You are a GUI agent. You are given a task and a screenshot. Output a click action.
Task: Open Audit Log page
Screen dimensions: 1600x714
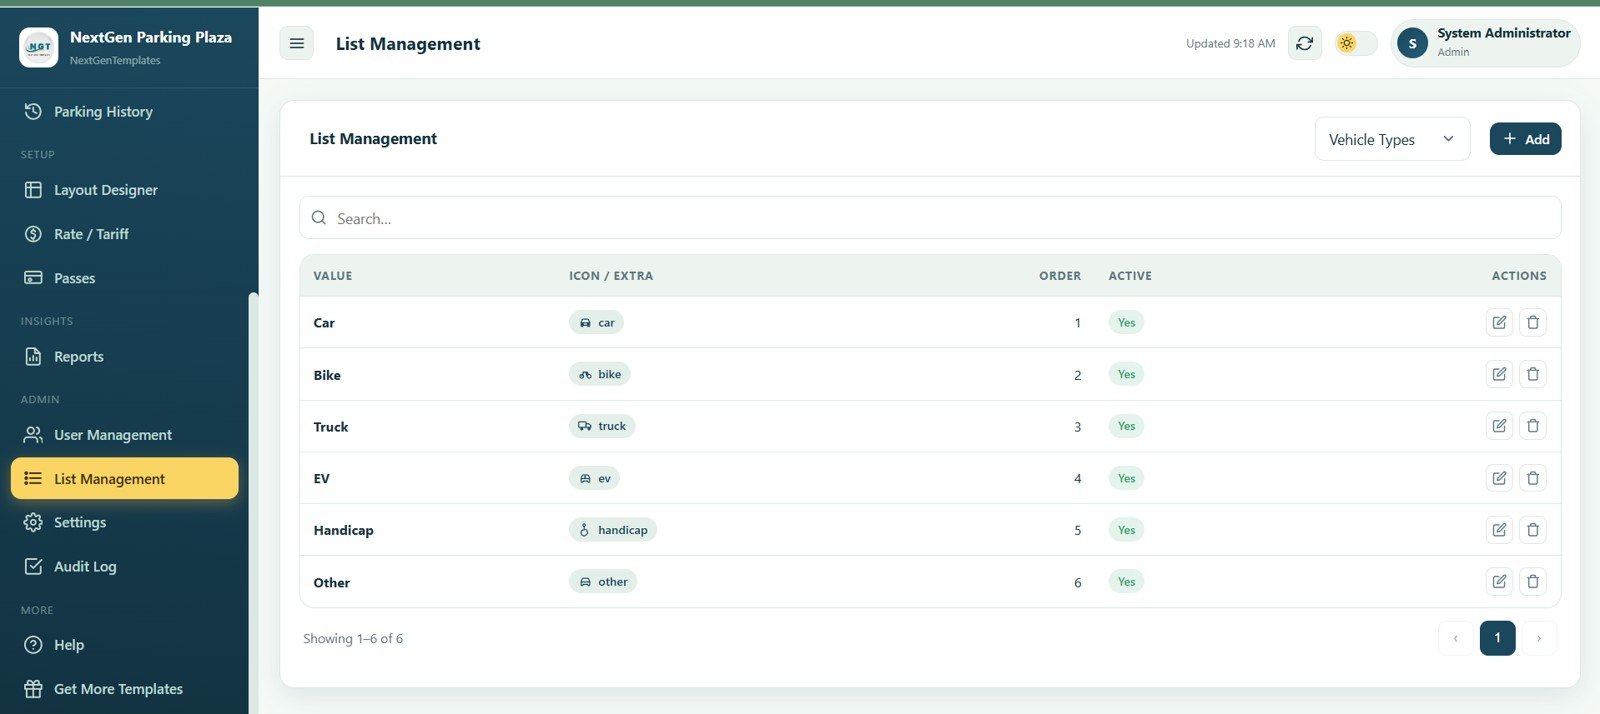pos(125,566)
